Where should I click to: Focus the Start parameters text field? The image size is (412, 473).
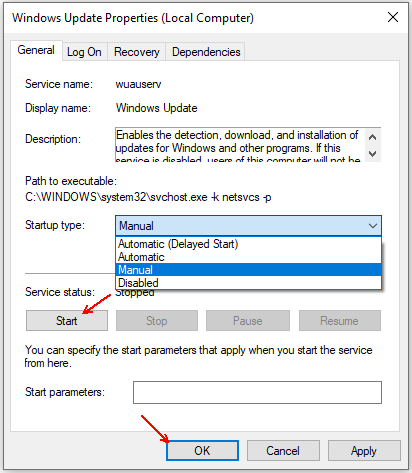tap(257, 392)
